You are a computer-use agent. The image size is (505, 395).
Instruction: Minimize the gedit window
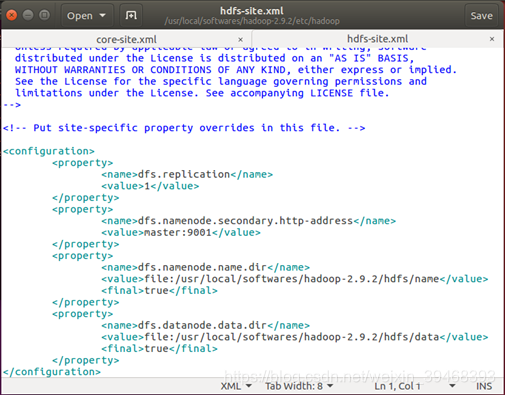[28, 15]
